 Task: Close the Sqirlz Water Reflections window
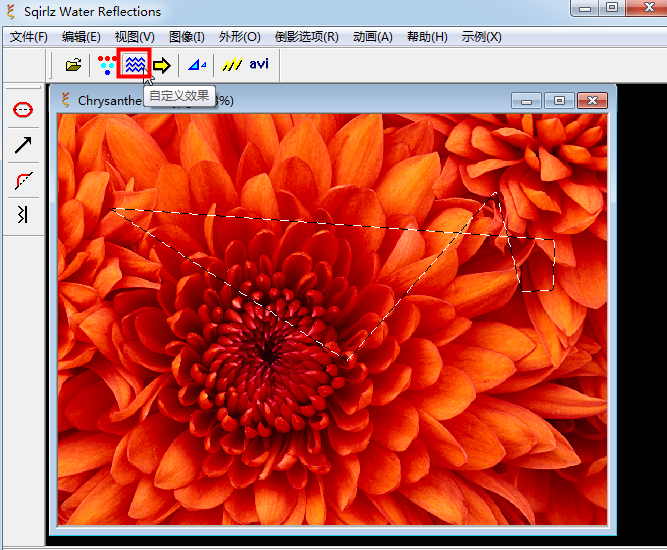click(x=647, y=8)
